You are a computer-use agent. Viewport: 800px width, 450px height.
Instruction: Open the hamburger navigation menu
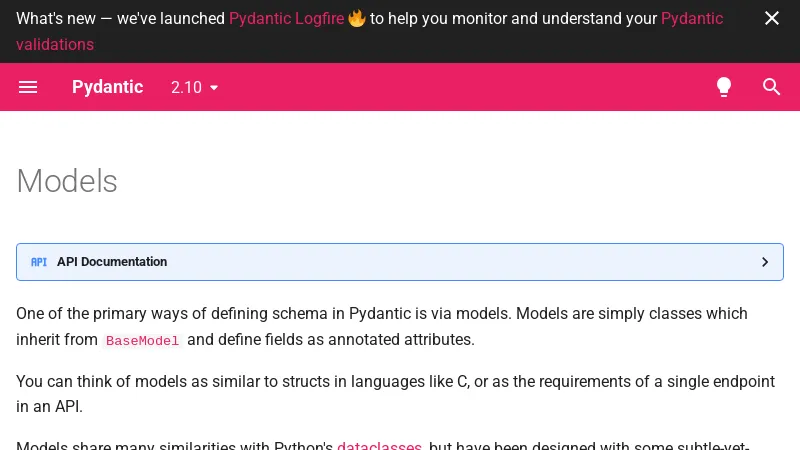click(28, 87)
